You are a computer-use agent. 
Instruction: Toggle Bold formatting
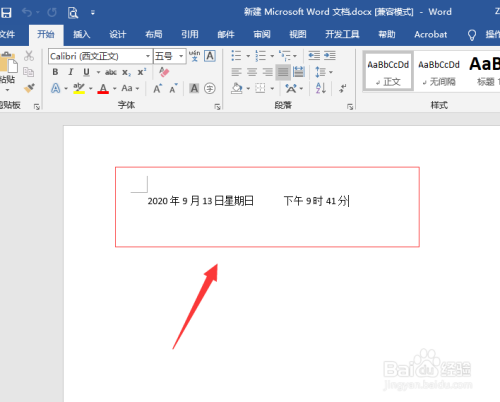coord(55,72)
